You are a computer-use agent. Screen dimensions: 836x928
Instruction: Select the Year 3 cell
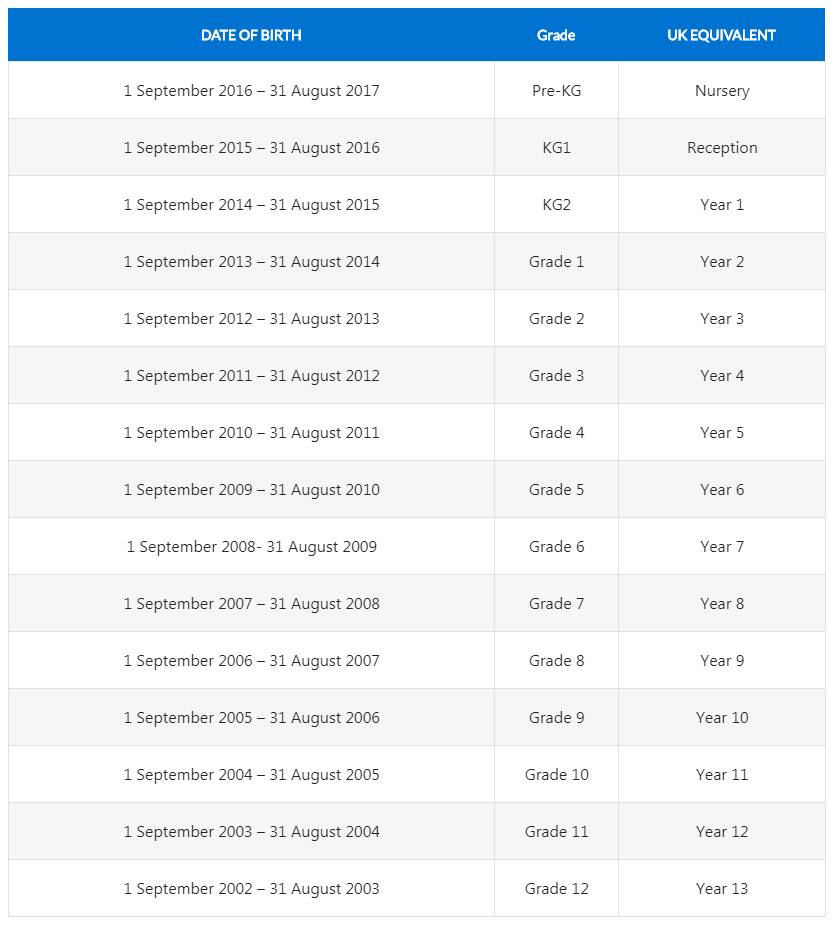(721, 319)
